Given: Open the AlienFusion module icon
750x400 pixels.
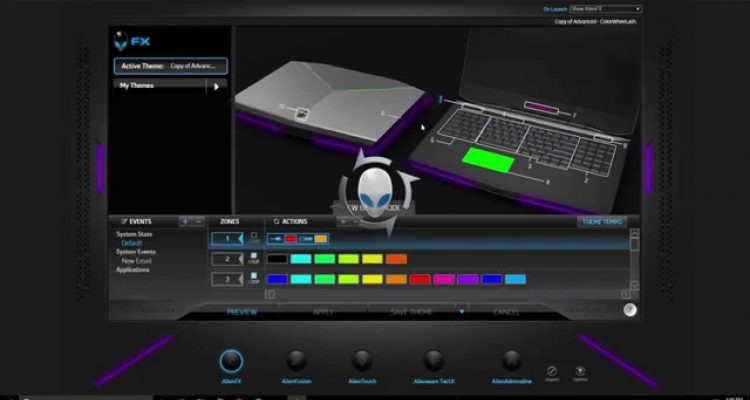Looking at the screenshot, I should pos(296,361).
